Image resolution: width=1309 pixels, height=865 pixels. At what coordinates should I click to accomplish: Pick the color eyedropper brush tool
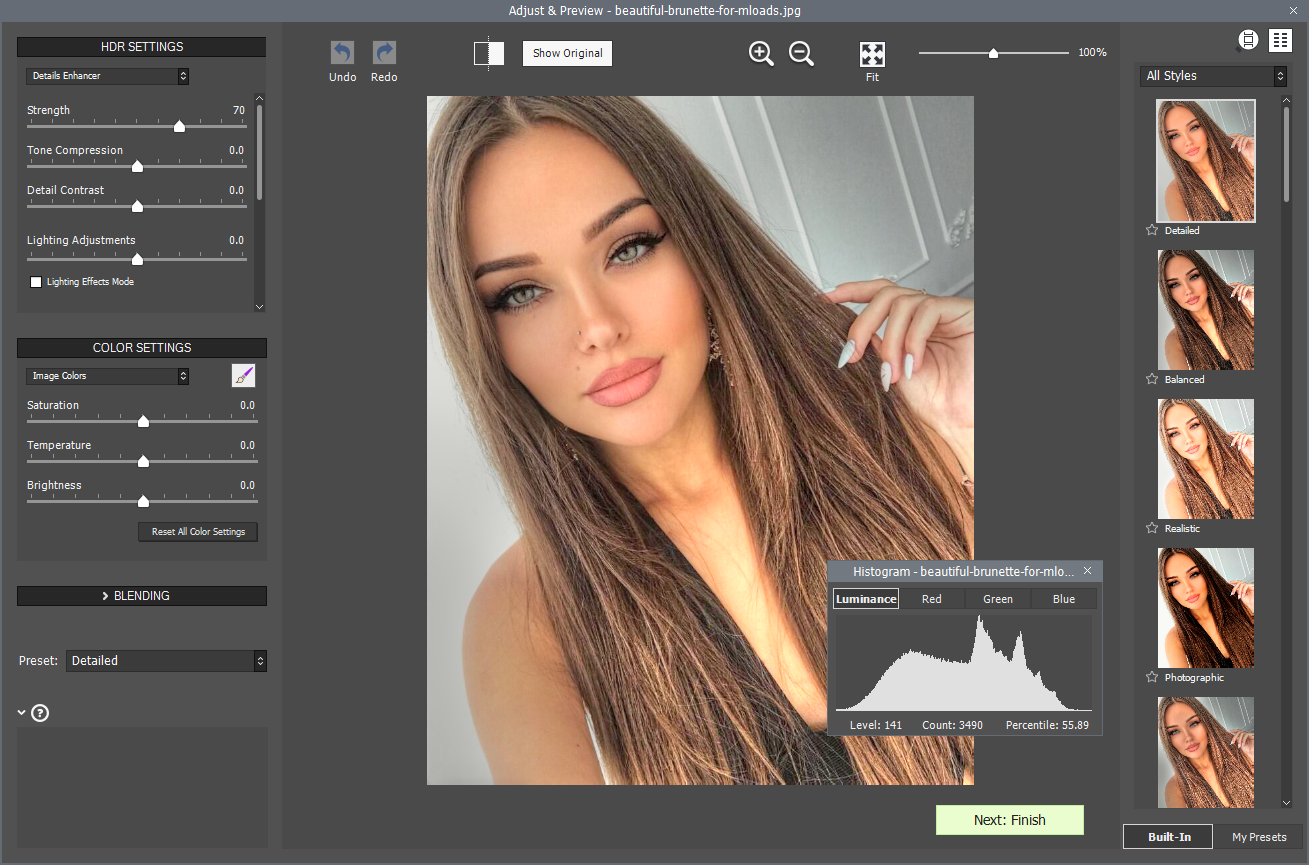coord(244,376)
